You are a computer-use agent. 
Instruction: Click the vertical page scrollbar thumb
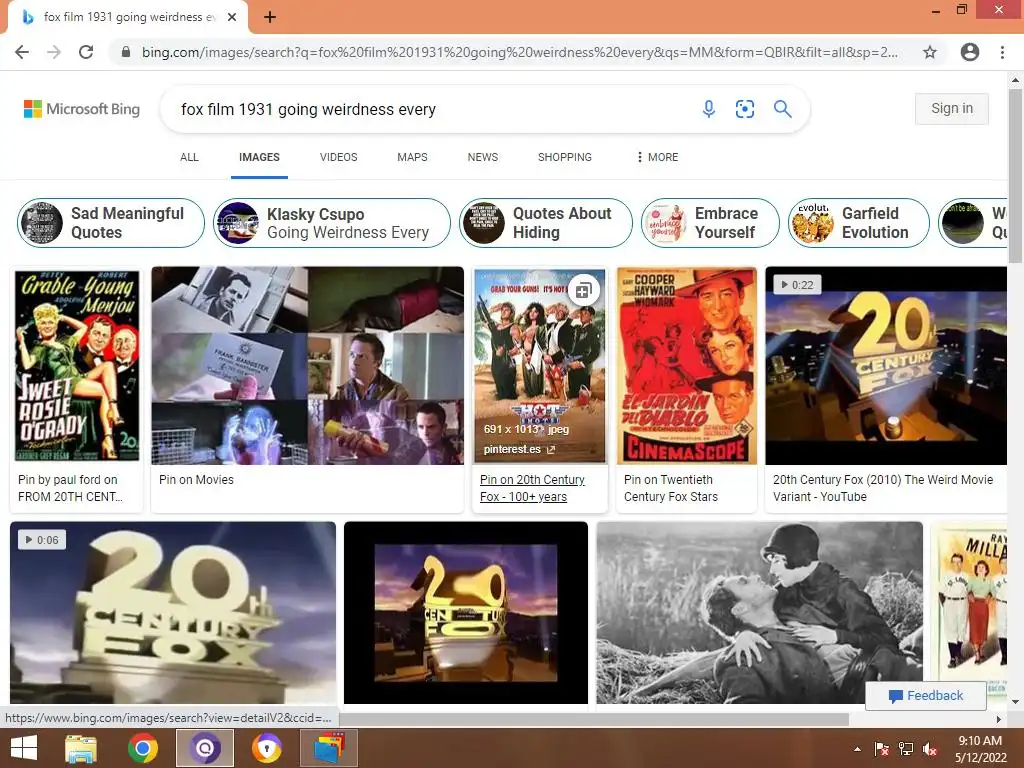1015,176
